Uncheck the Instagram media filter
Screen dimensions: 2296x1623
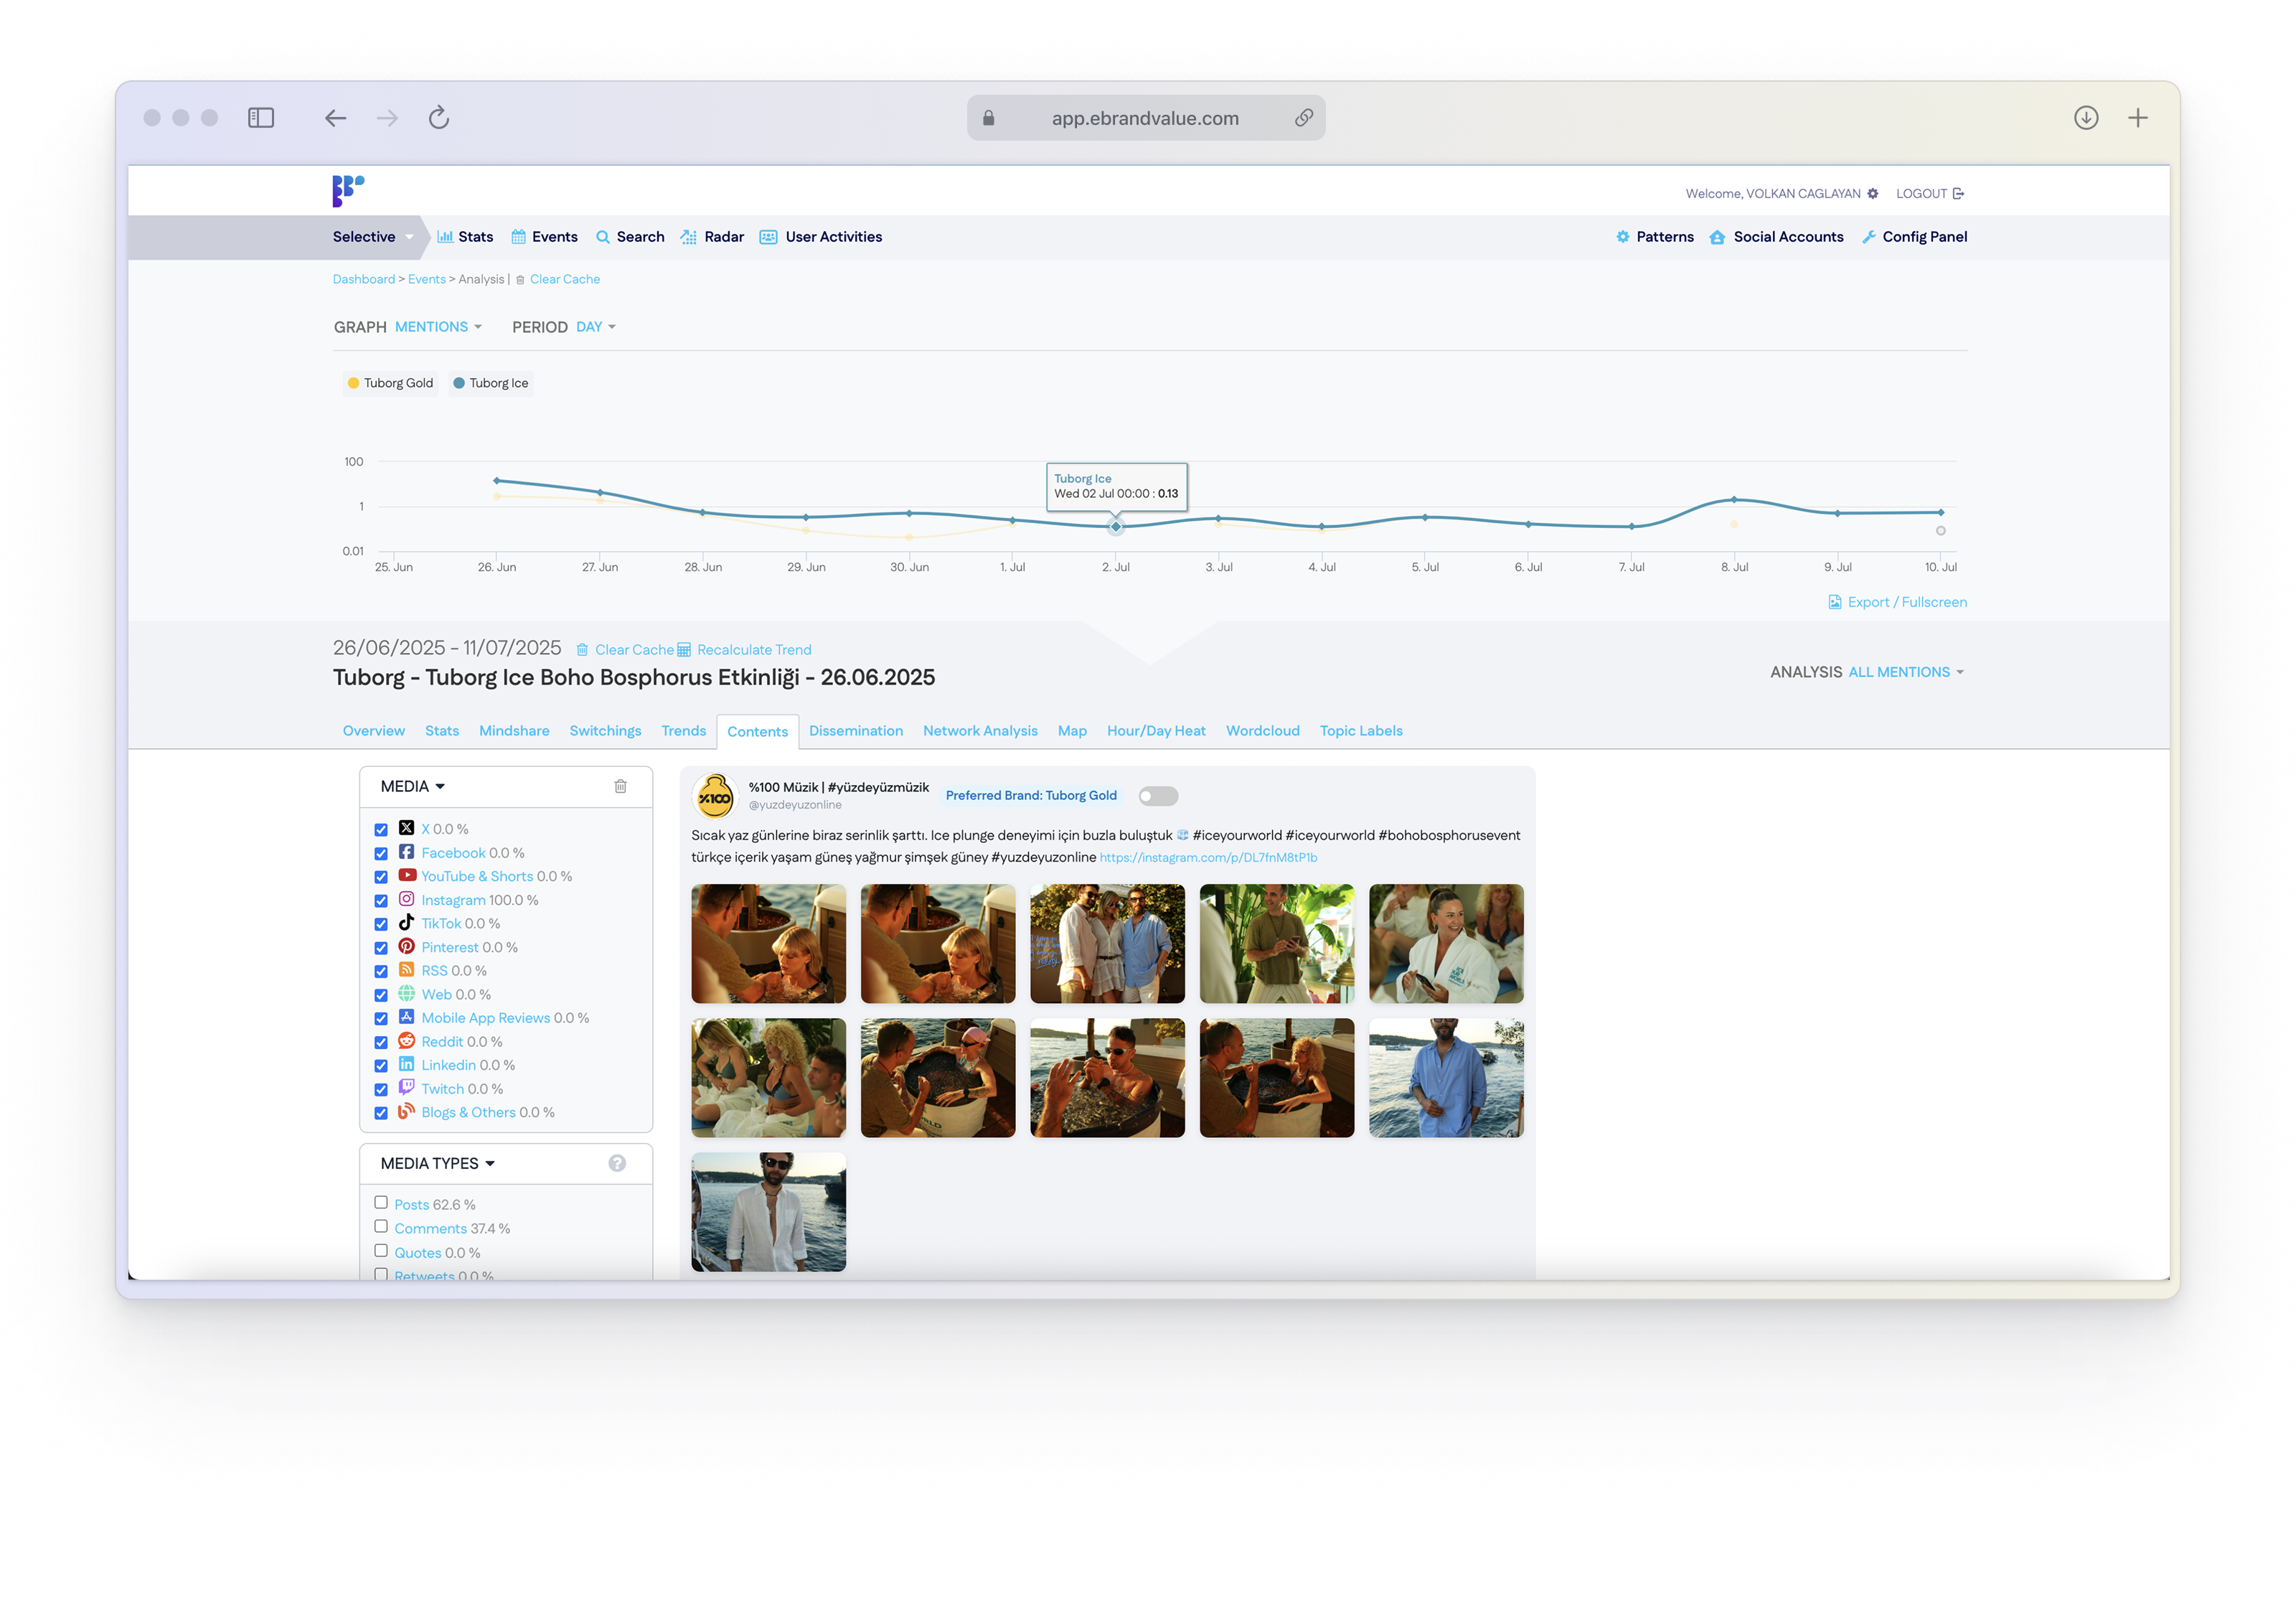tap(381, 900)
